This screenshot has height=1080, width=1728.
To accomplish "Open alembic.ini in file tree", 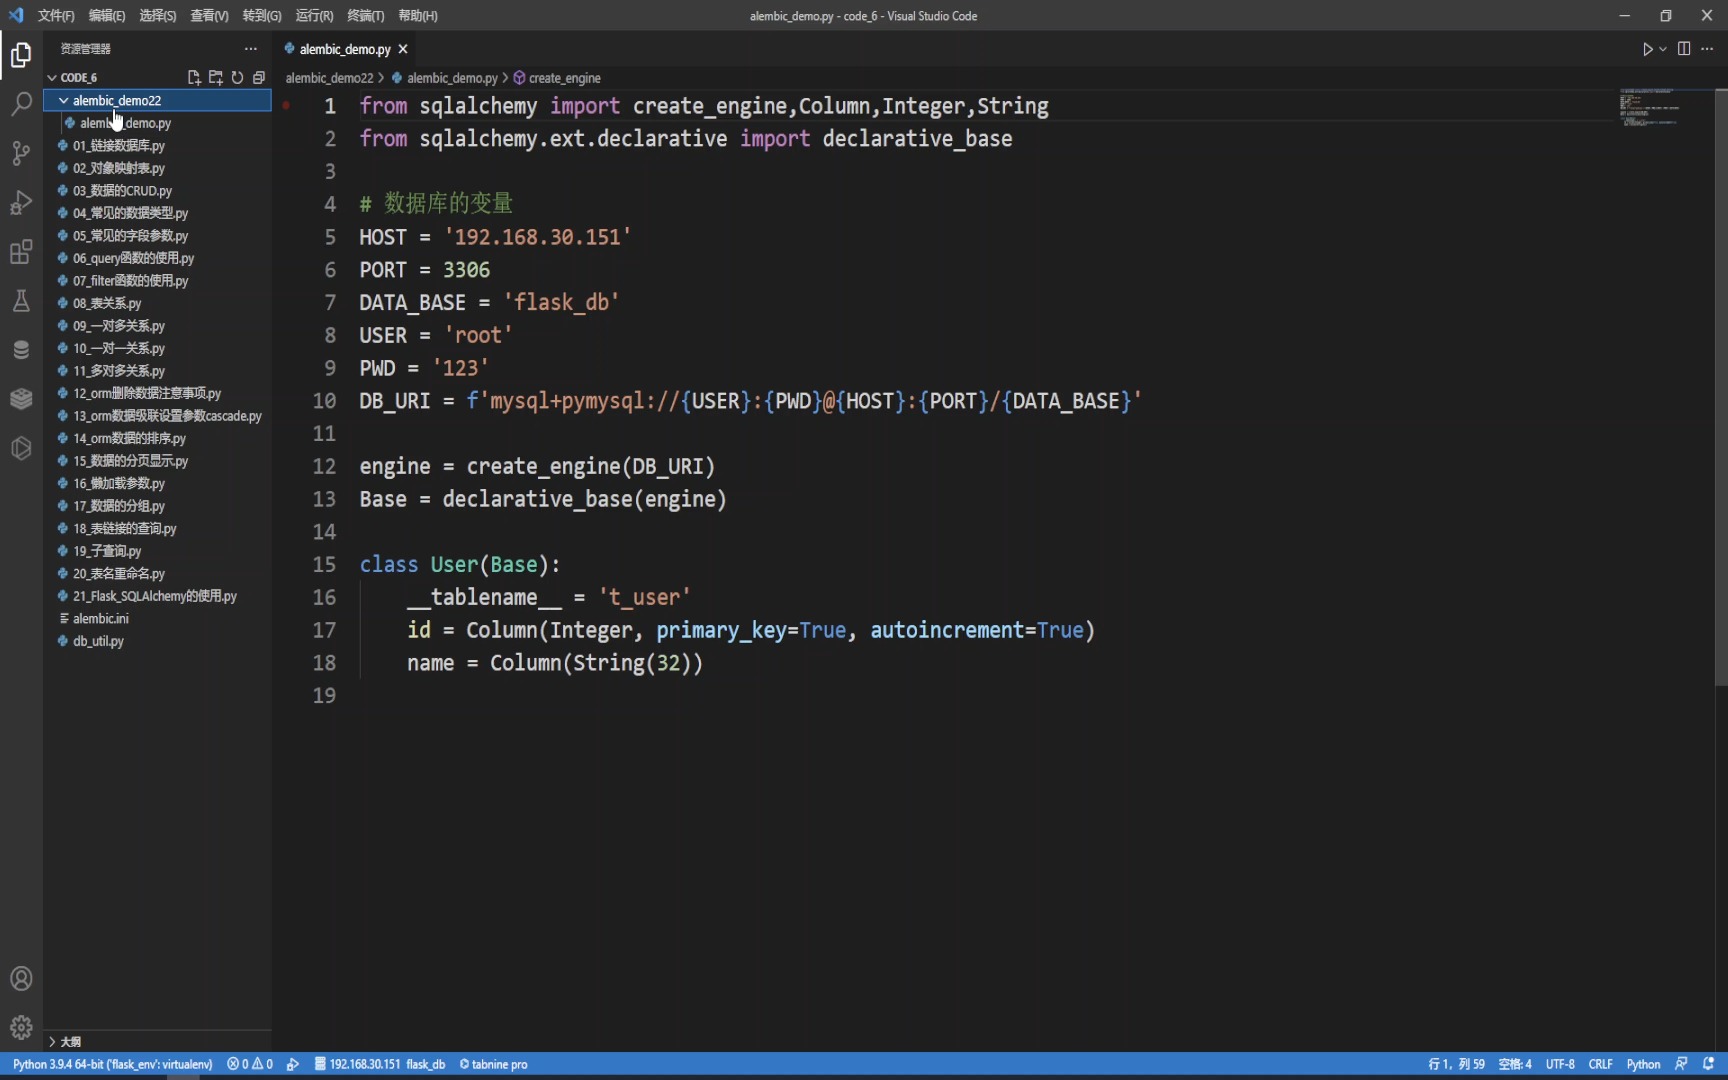I will 100,618.
